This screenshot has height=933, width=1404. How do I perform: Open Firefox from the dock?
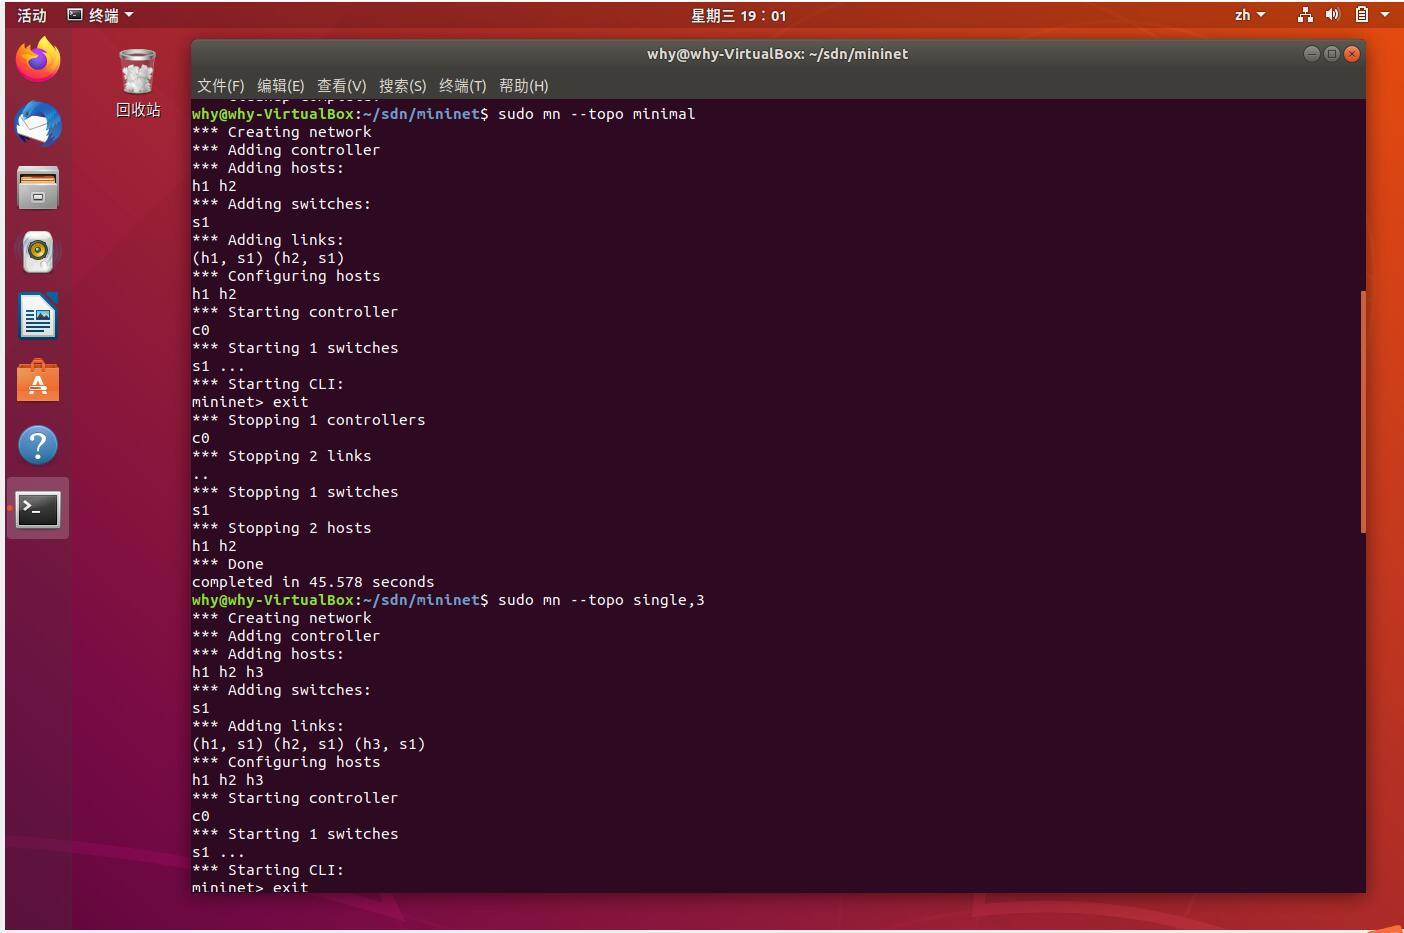[38, 60]
